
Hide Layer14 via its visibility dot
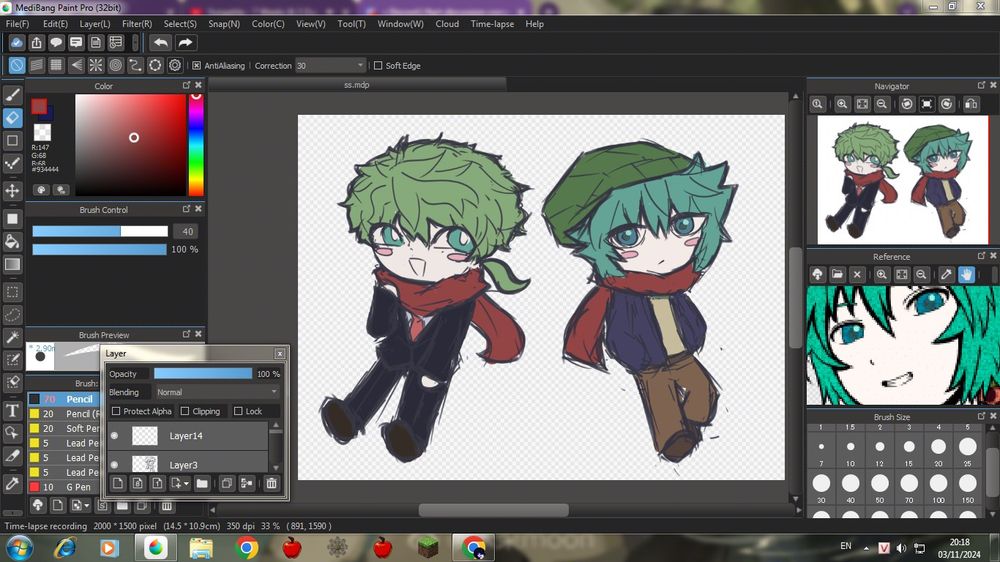[114, 436]
